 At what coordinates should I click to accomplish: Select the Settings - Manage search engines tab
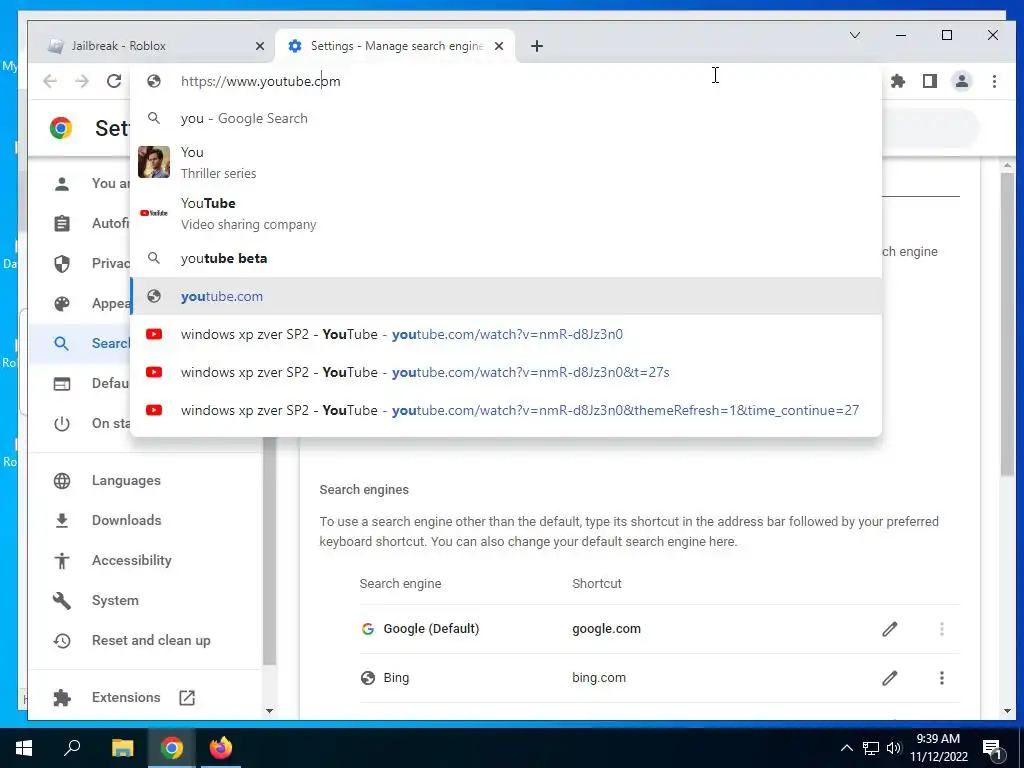(x=396, y=46)
